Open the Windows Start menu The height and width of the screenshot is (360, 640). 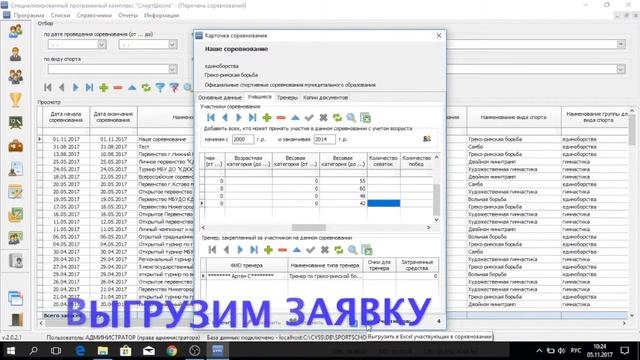11,351
